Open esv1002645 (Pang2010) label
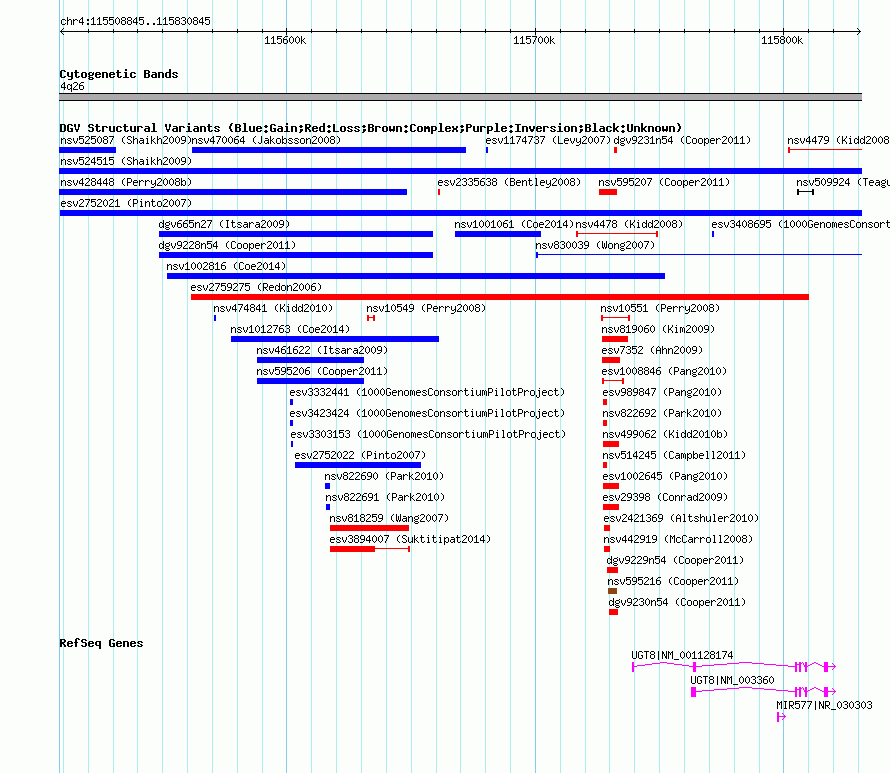Image resolution: width=890 pixels, height=773 pixels. point(665,476)
